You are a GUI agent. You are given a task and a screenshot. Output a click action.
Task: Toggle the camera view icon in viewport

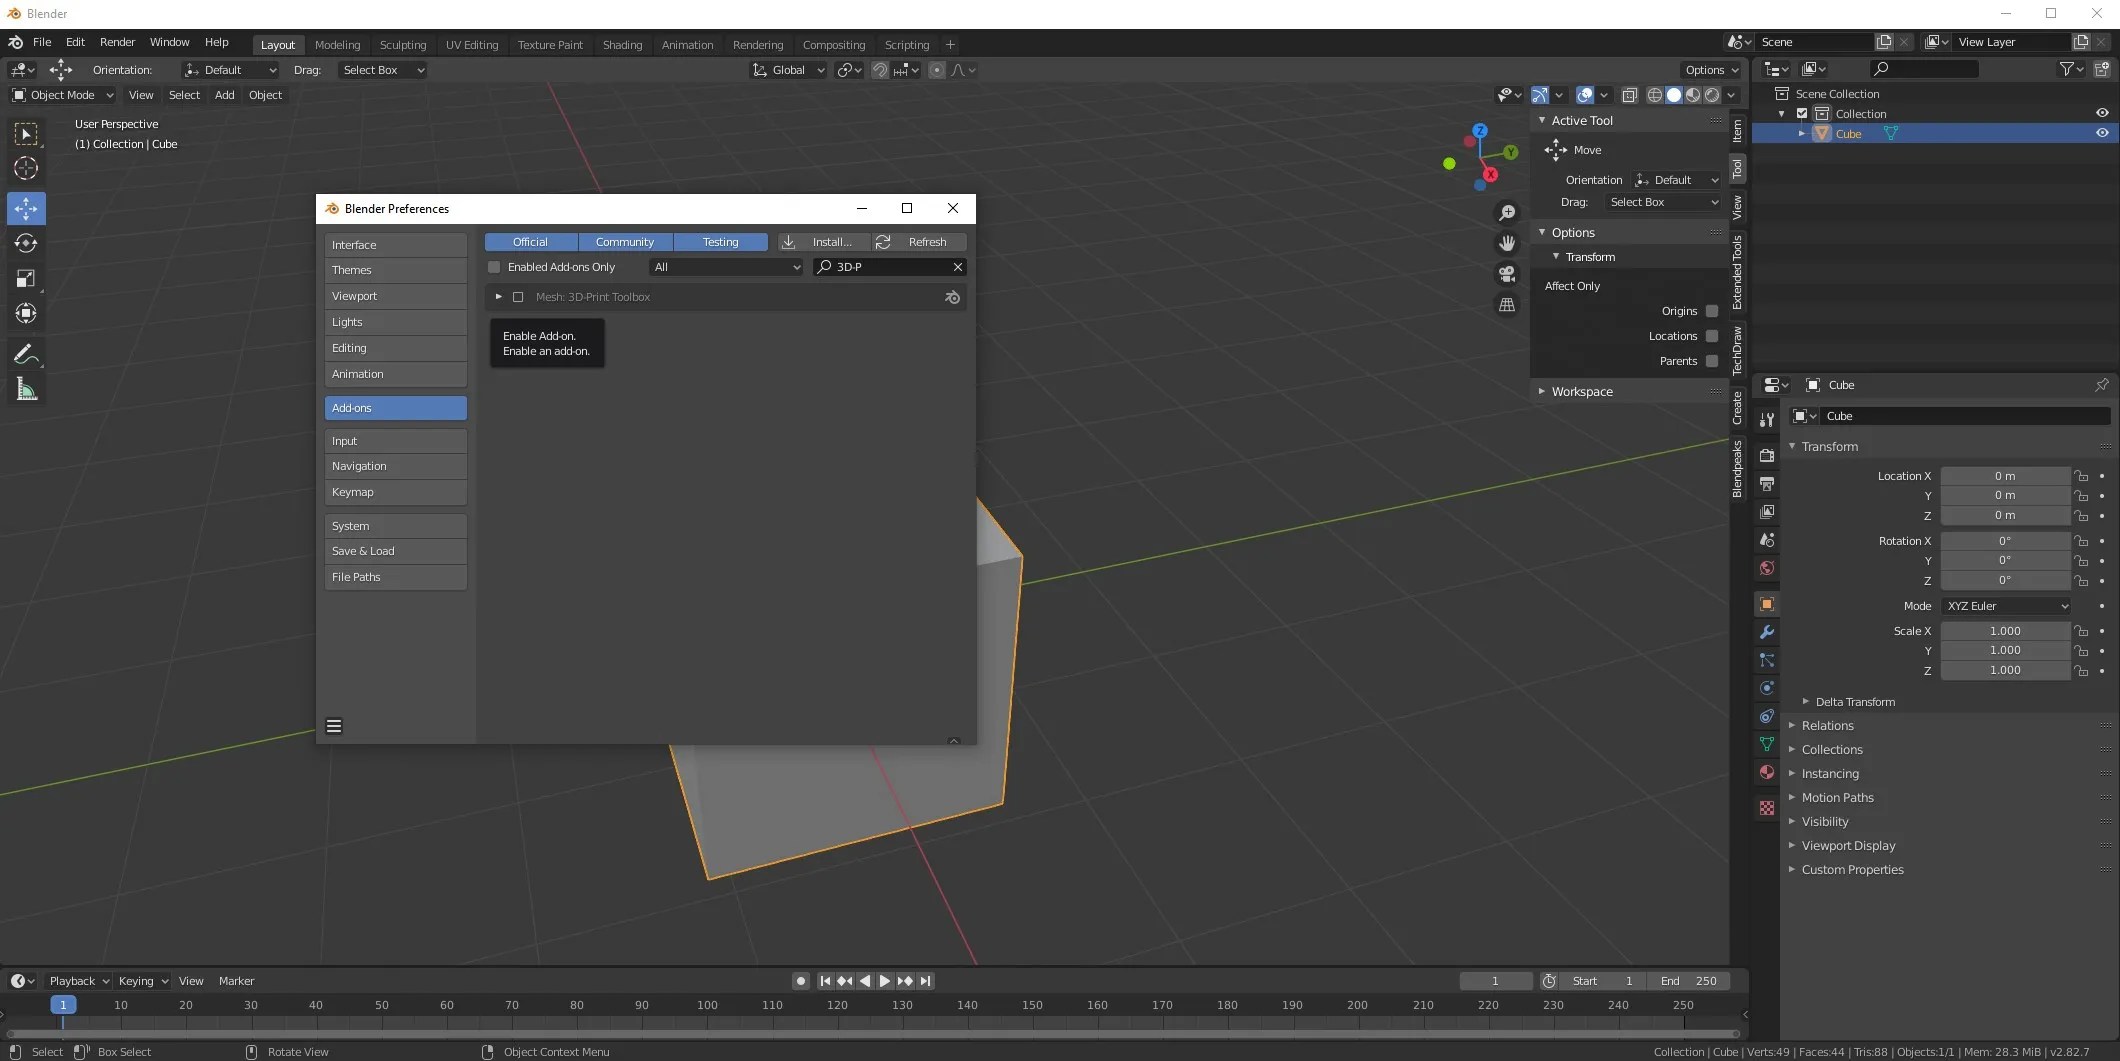coord(1507,274)
